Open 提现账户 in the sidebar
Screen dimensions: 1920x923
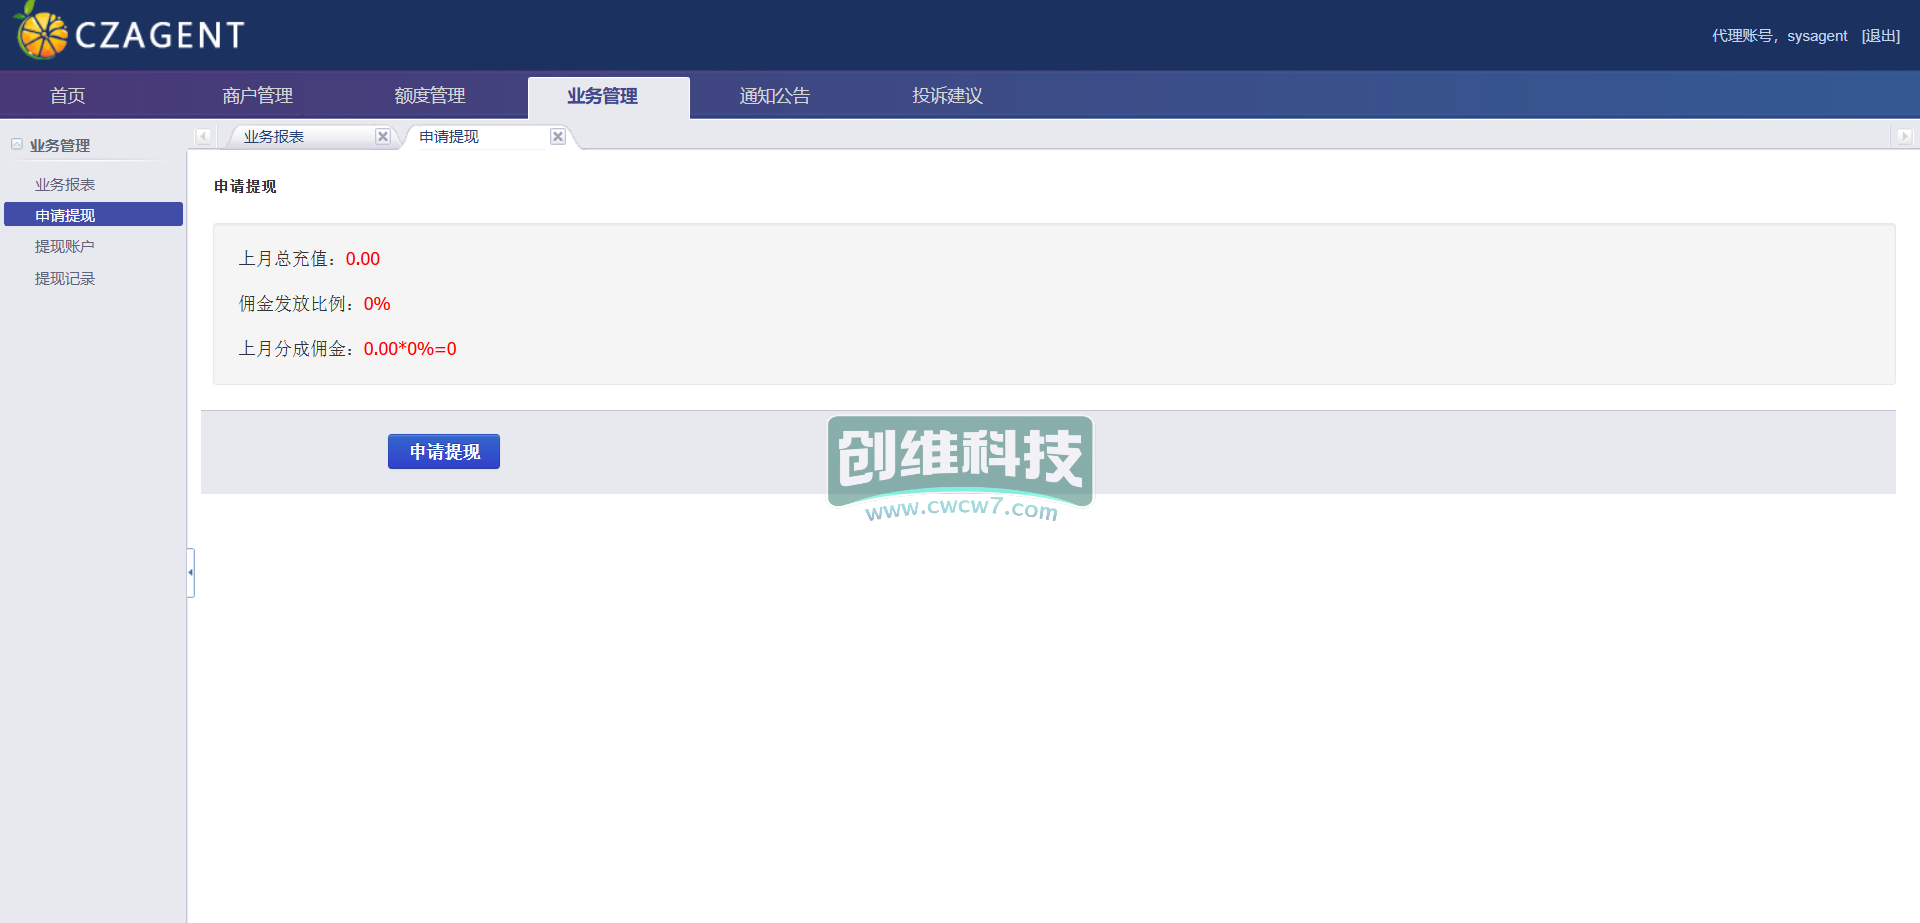pyautogui.click(x=65, y=247)
